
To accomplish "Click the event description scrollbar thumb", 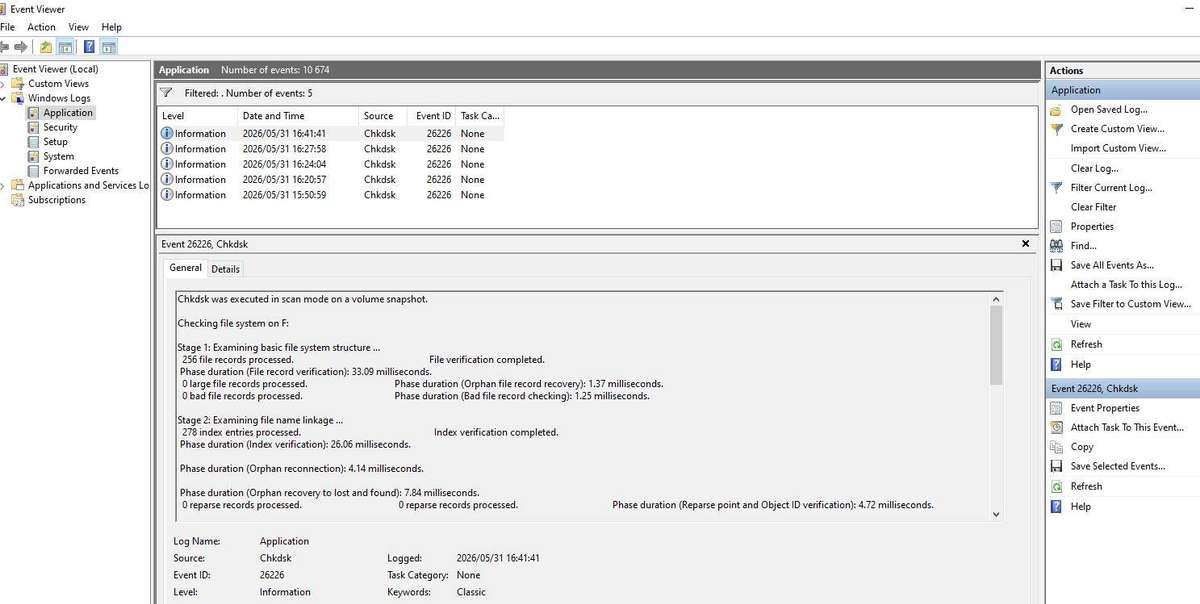I will click(x=995, y=346).
